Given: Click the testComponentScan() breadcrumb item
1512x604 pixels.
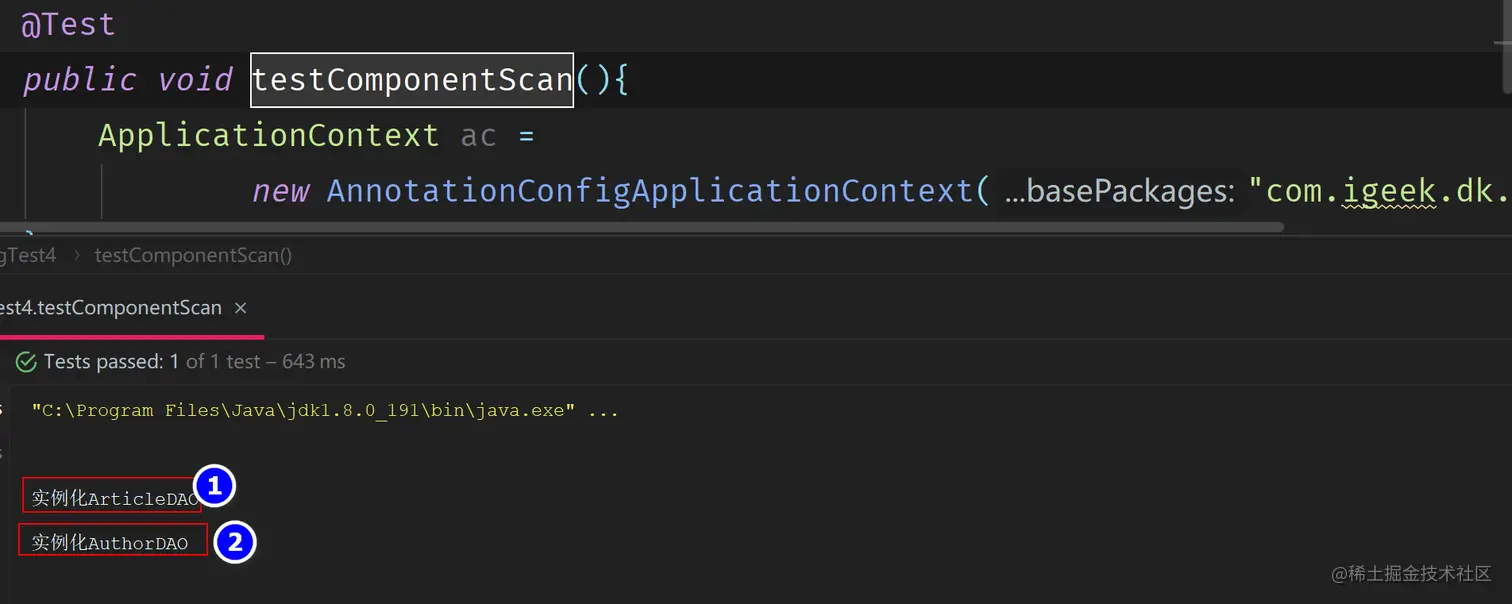Looking at the screenshot, I should click(193, 256).
